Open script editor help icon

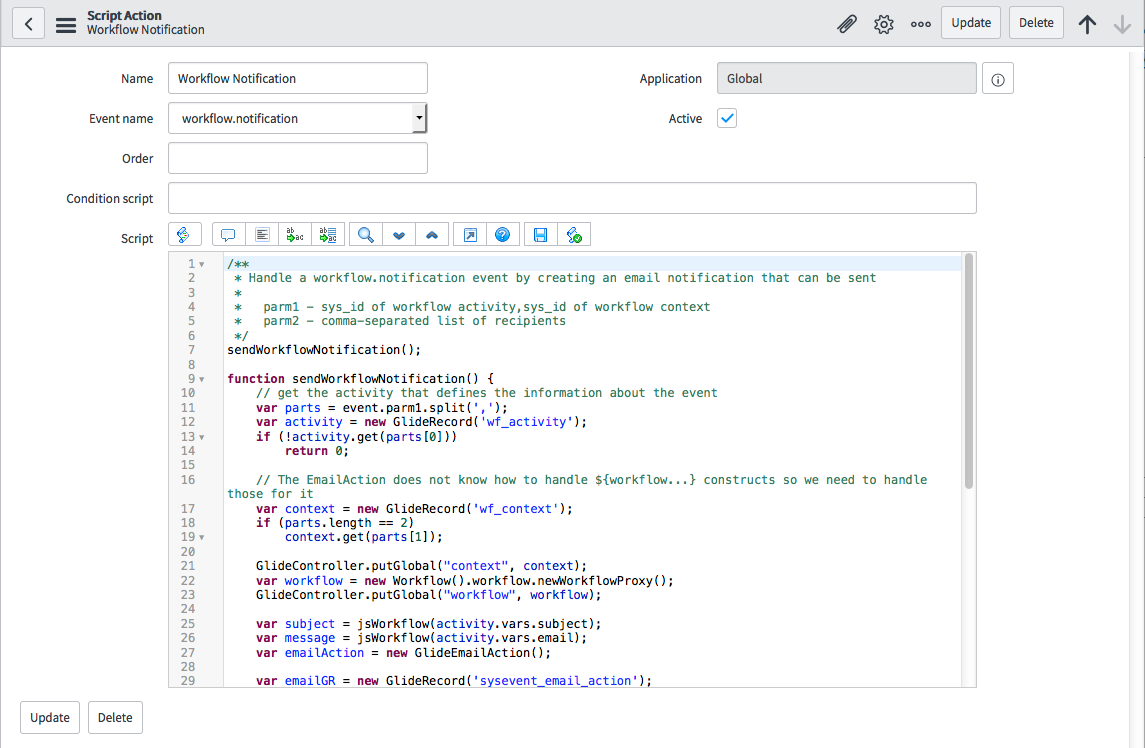tap(502, 234)
